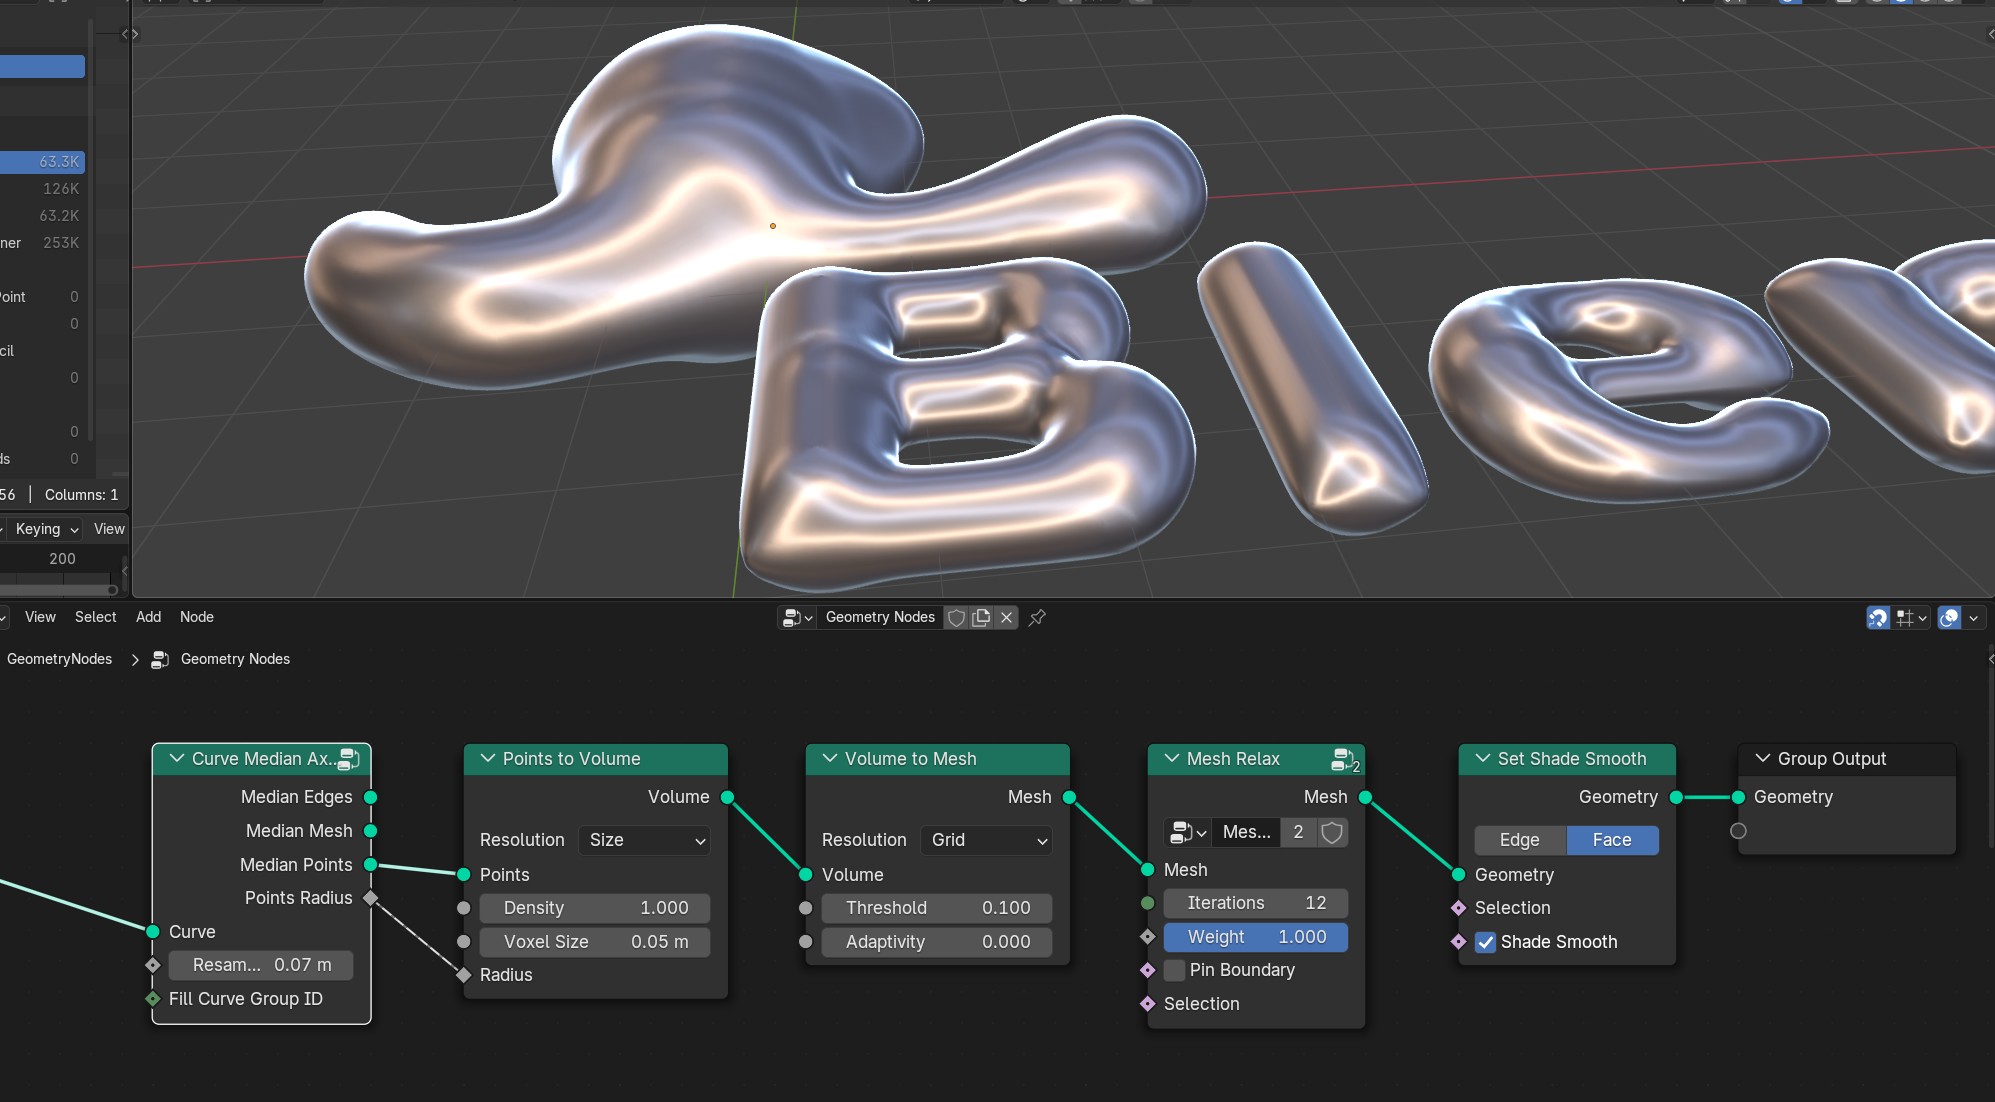Pin the node tree with the pin icon
Image resolution: width=1995 pixels, height=1102 pixels.
(1037, 618)
